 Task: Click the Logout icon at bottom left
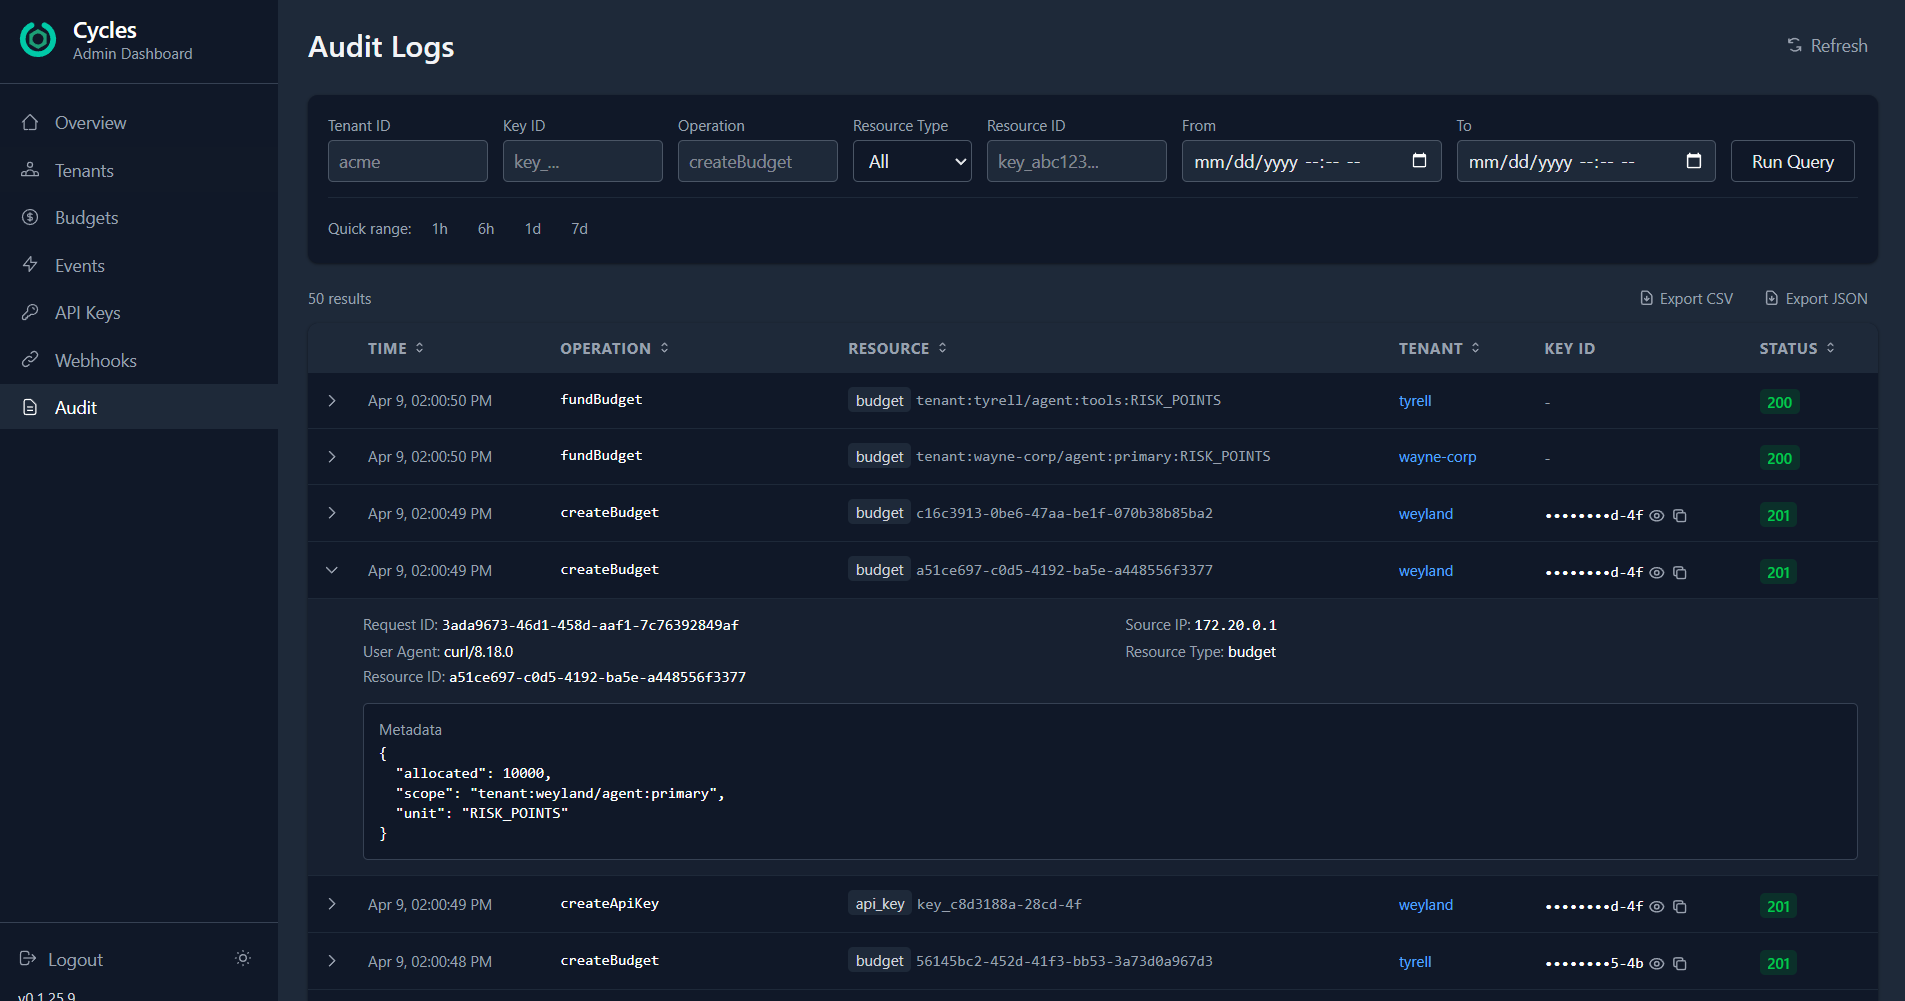30,959
